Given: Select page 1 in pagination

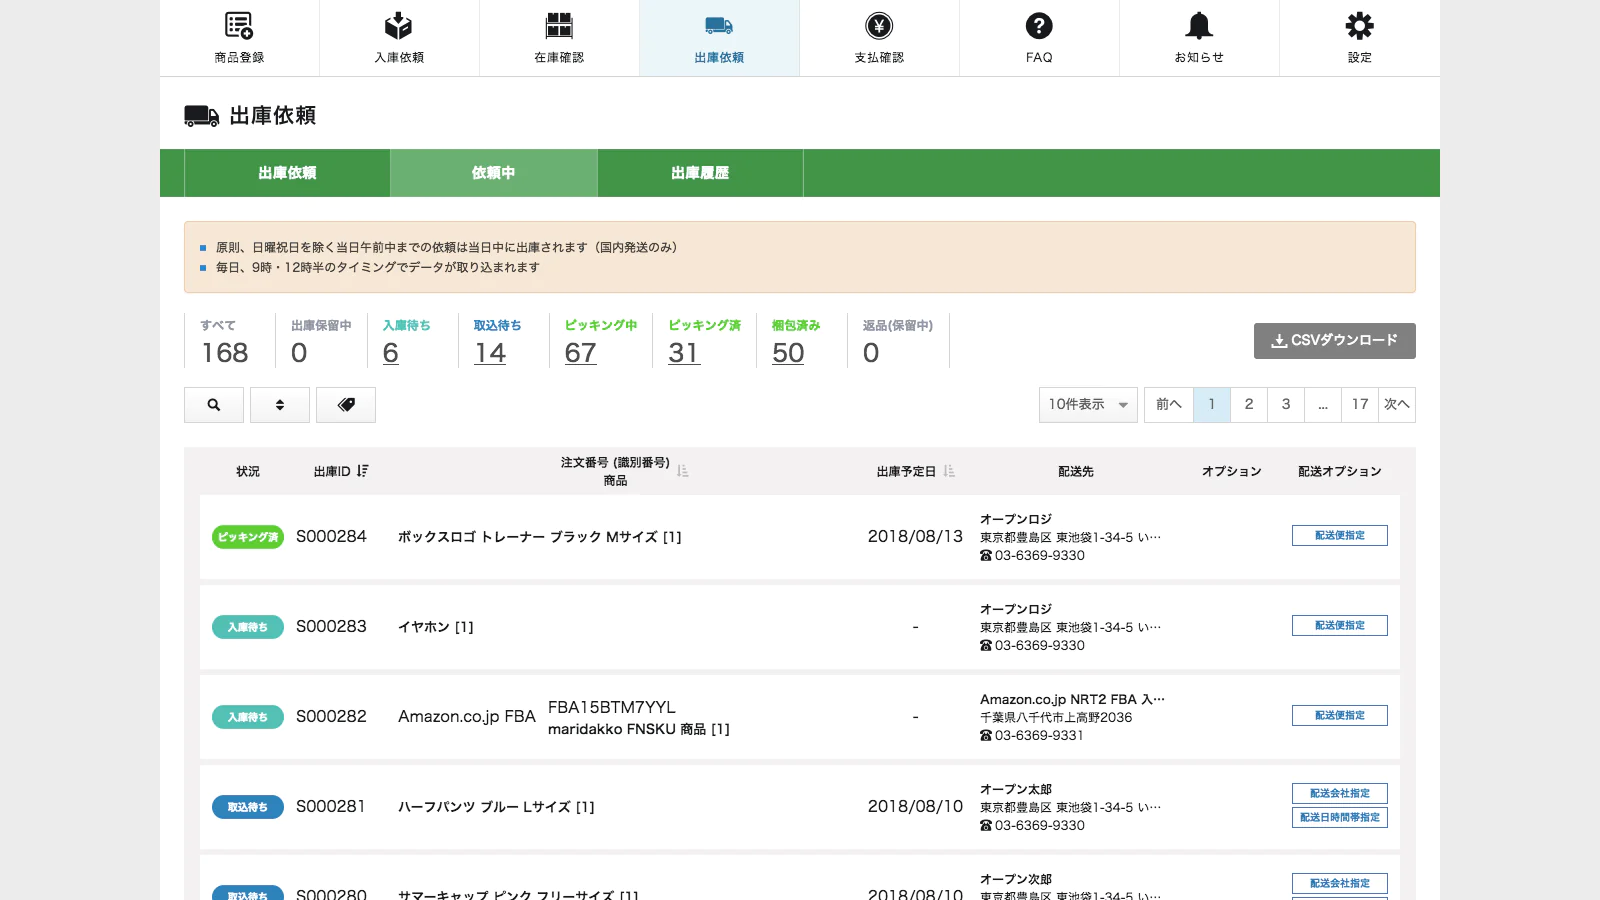Looking at the screenshot, I should coord(1212,405).
